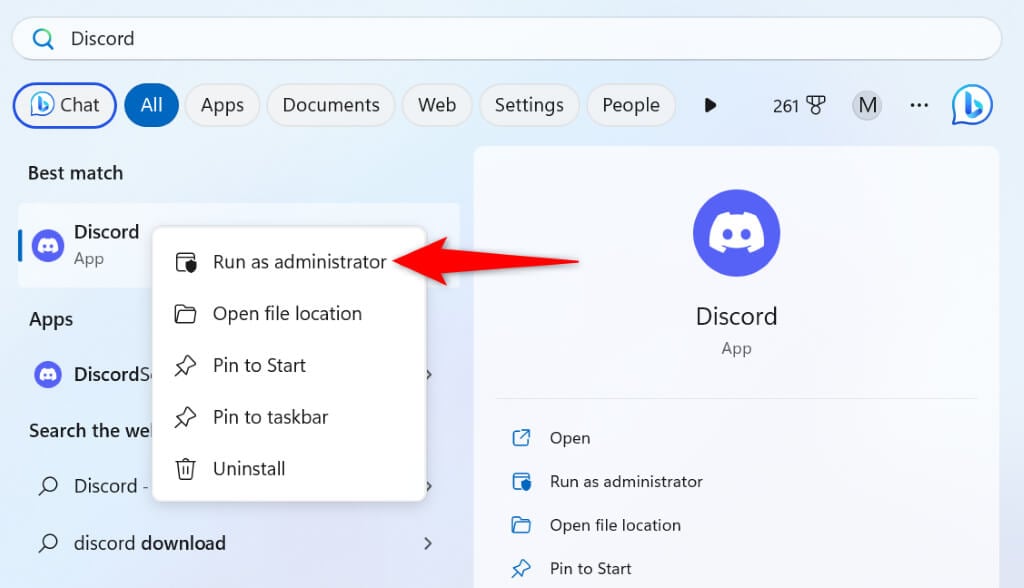1024x588 pixels.
Task: Click the Discord title in details pane
Action: point(737,316)
